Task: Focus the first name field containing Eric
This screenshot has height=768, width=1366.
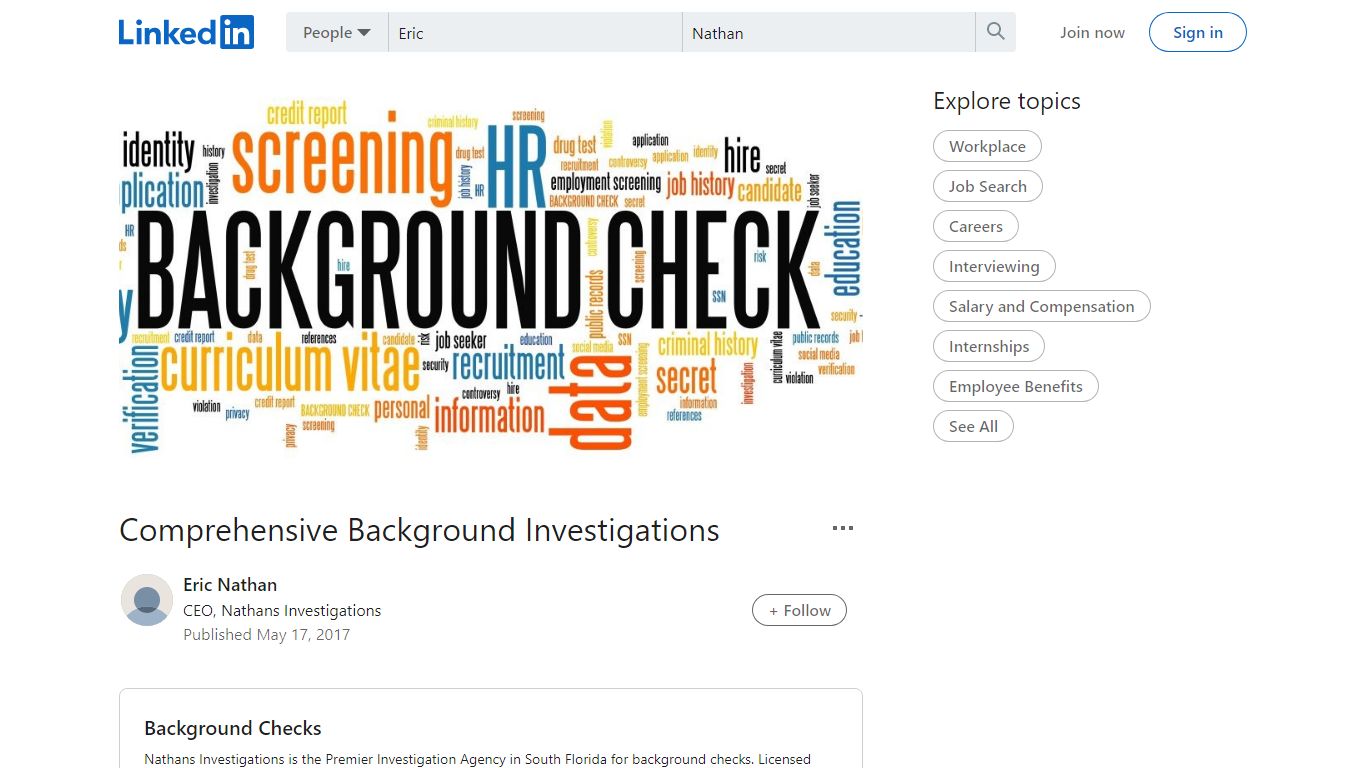Action: [535, 33]
